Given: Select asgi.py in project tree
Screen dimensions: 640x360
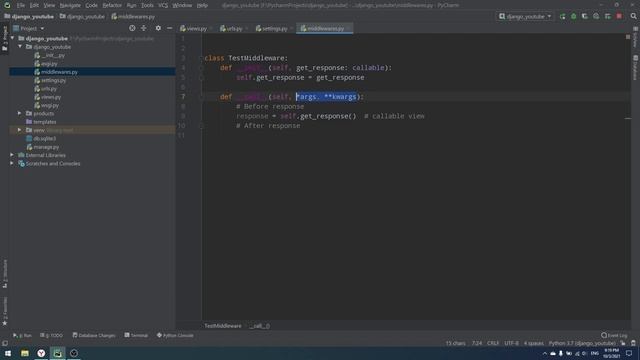Looking at the screenshot, I should [46, 64].
